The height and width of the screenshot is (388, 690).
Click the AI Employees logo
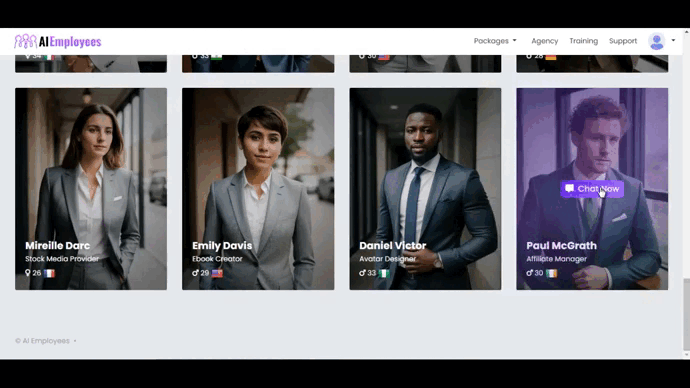point(58,41)
